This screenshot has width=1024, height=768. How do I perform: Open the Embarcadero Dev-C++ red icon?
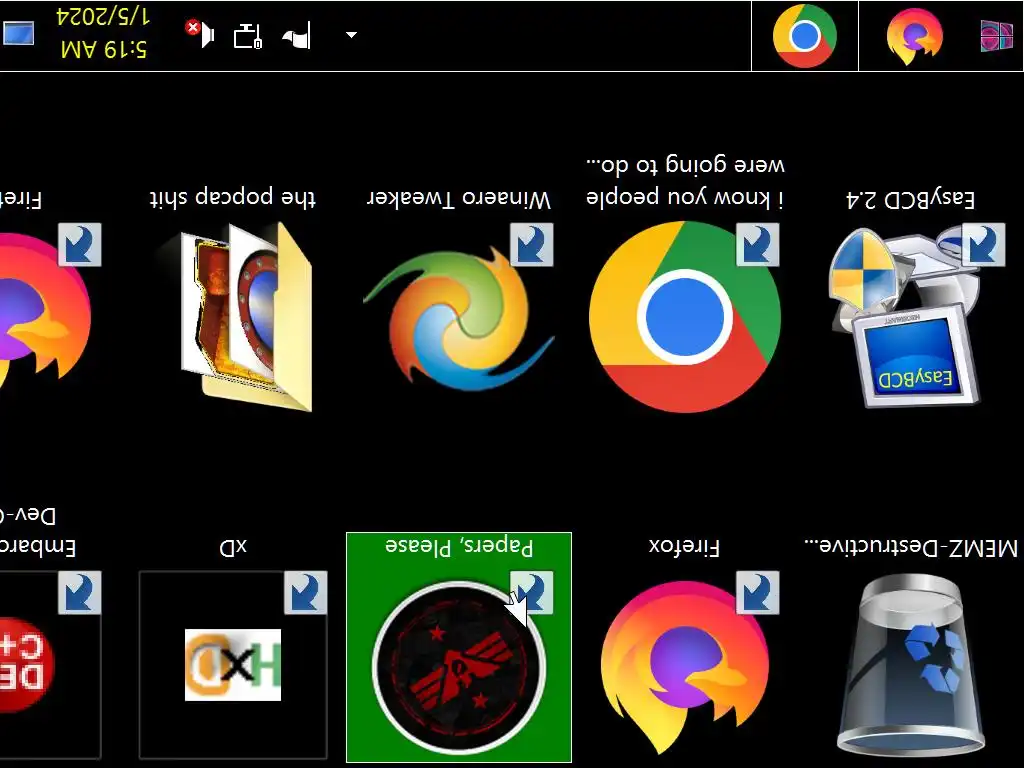click(x=26, y=665)
